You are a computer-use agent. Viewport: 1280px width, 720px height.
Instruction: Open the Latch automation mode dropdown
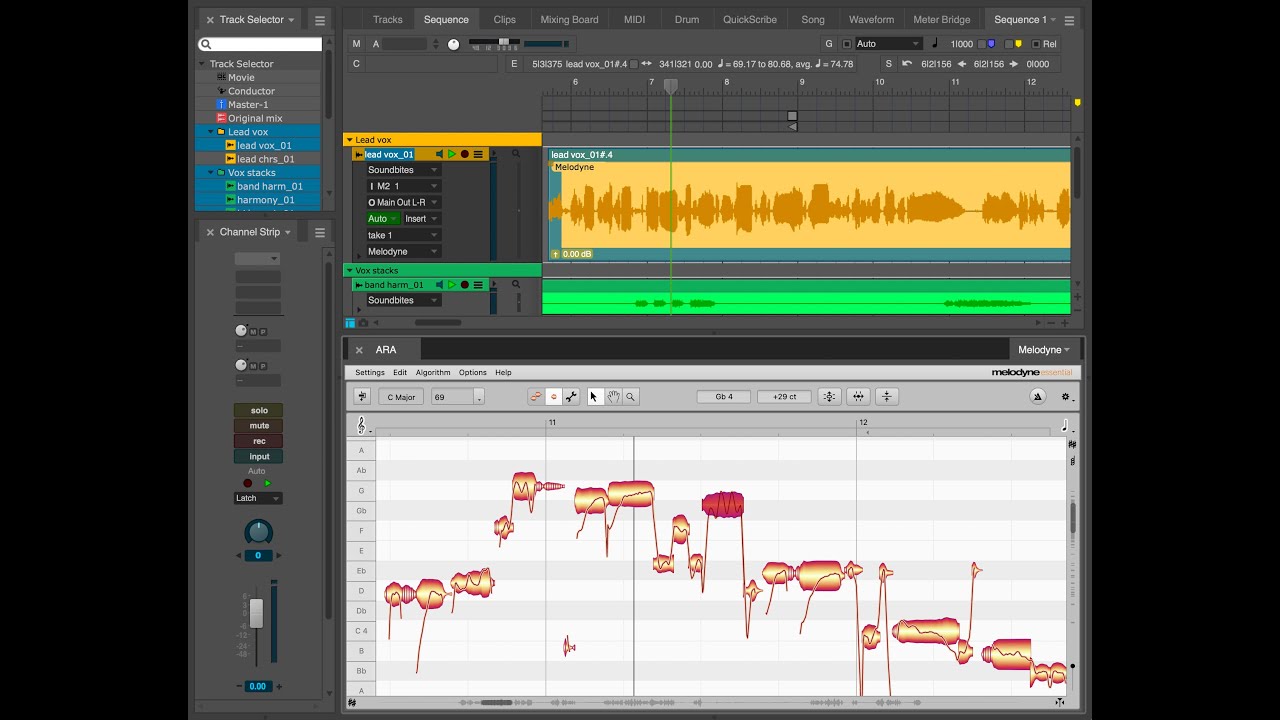(x=258, y=498)
